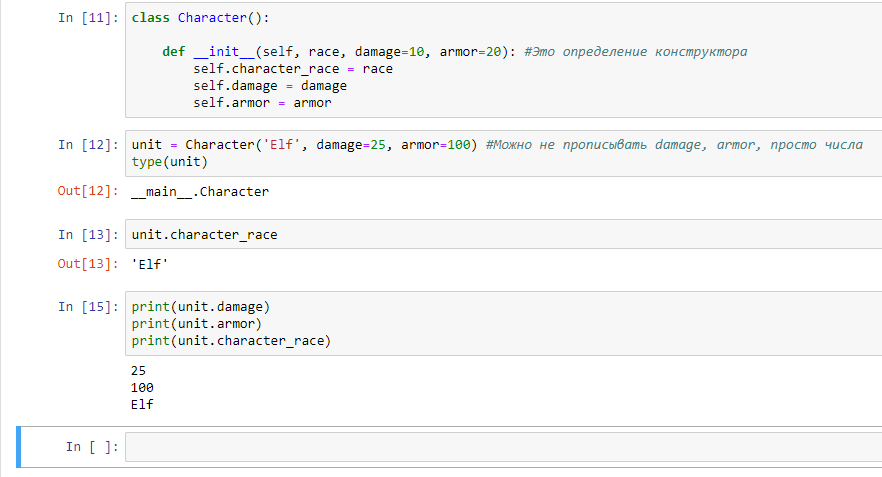Click the self.damage assignment line
Viewport: 882px width, 477px height.
click(270, 86)
